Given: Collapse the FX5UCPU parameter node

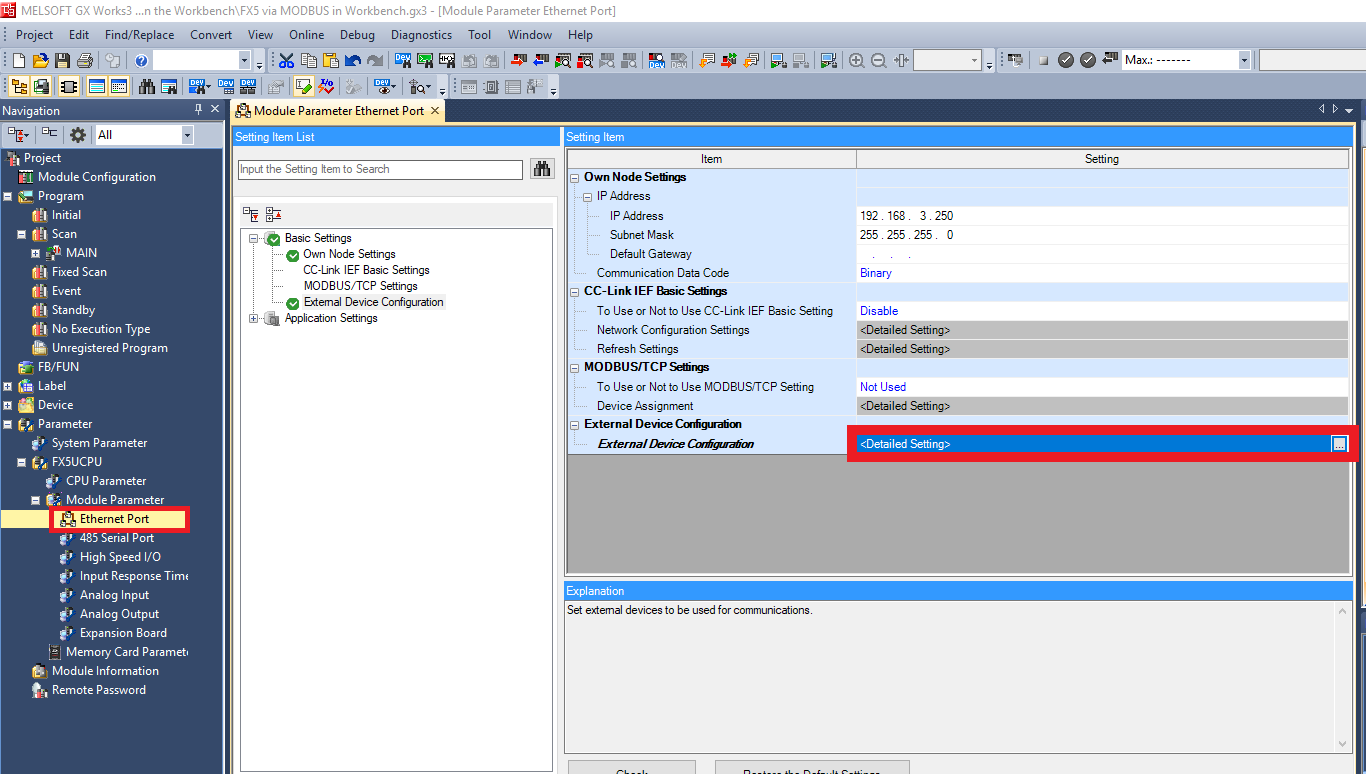Looking at the screenshot, I should pyautogui.click(x=22, y=462).
